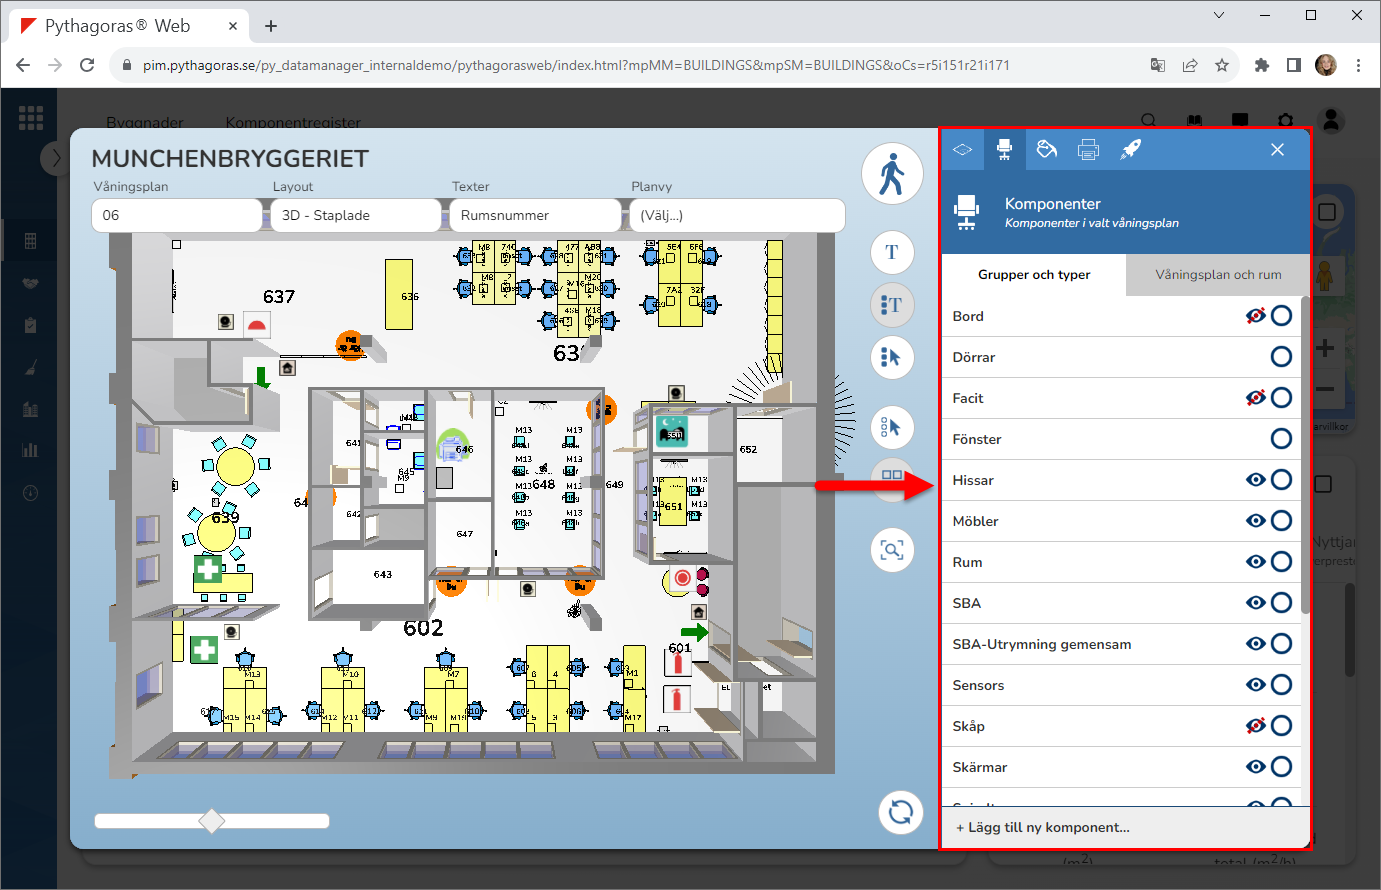
Task: Click Lägg till ny komponent link
Action: [x=1043, y=828]
